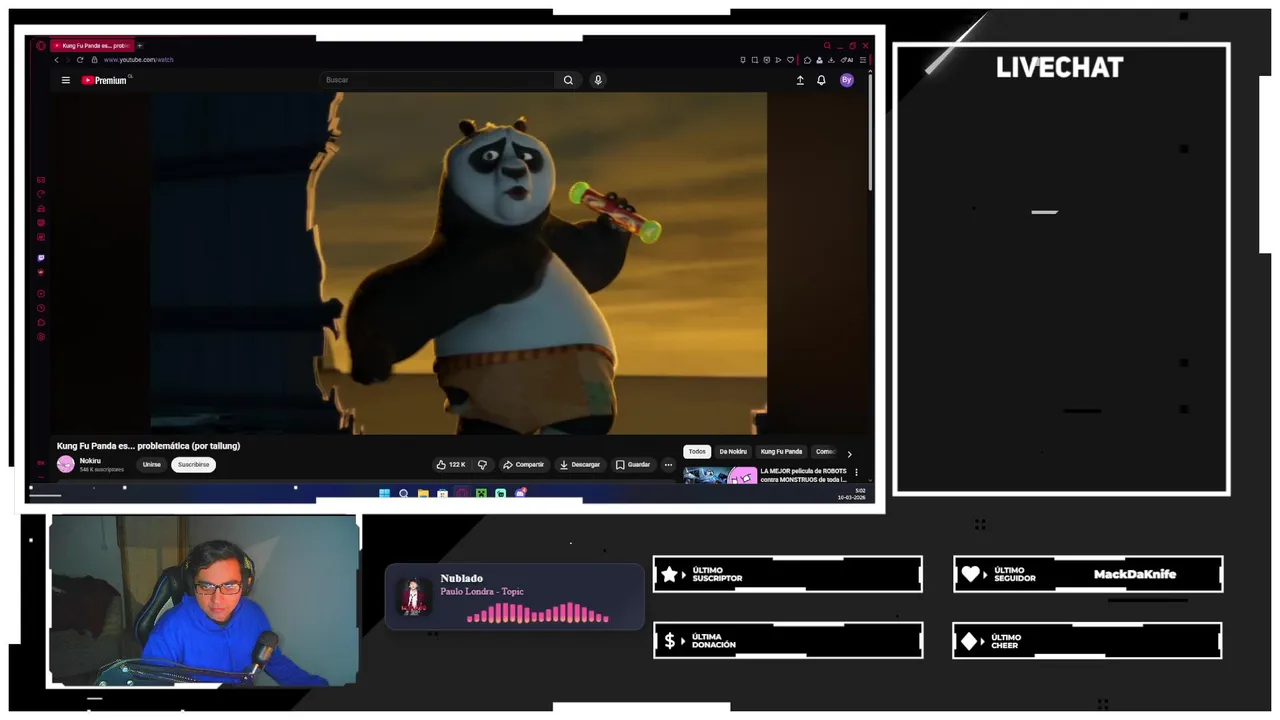Screen dimensions: 1280x720
Task: Open YouTube notifications bell
Action: [821, 80]
